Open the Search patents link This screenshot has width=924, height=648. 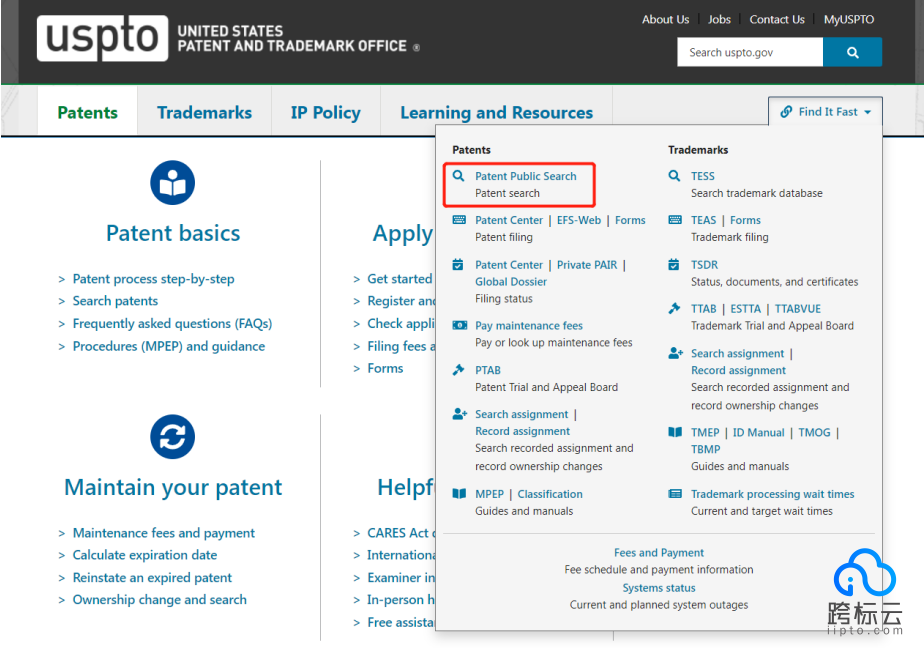click(x=115, y=301)
